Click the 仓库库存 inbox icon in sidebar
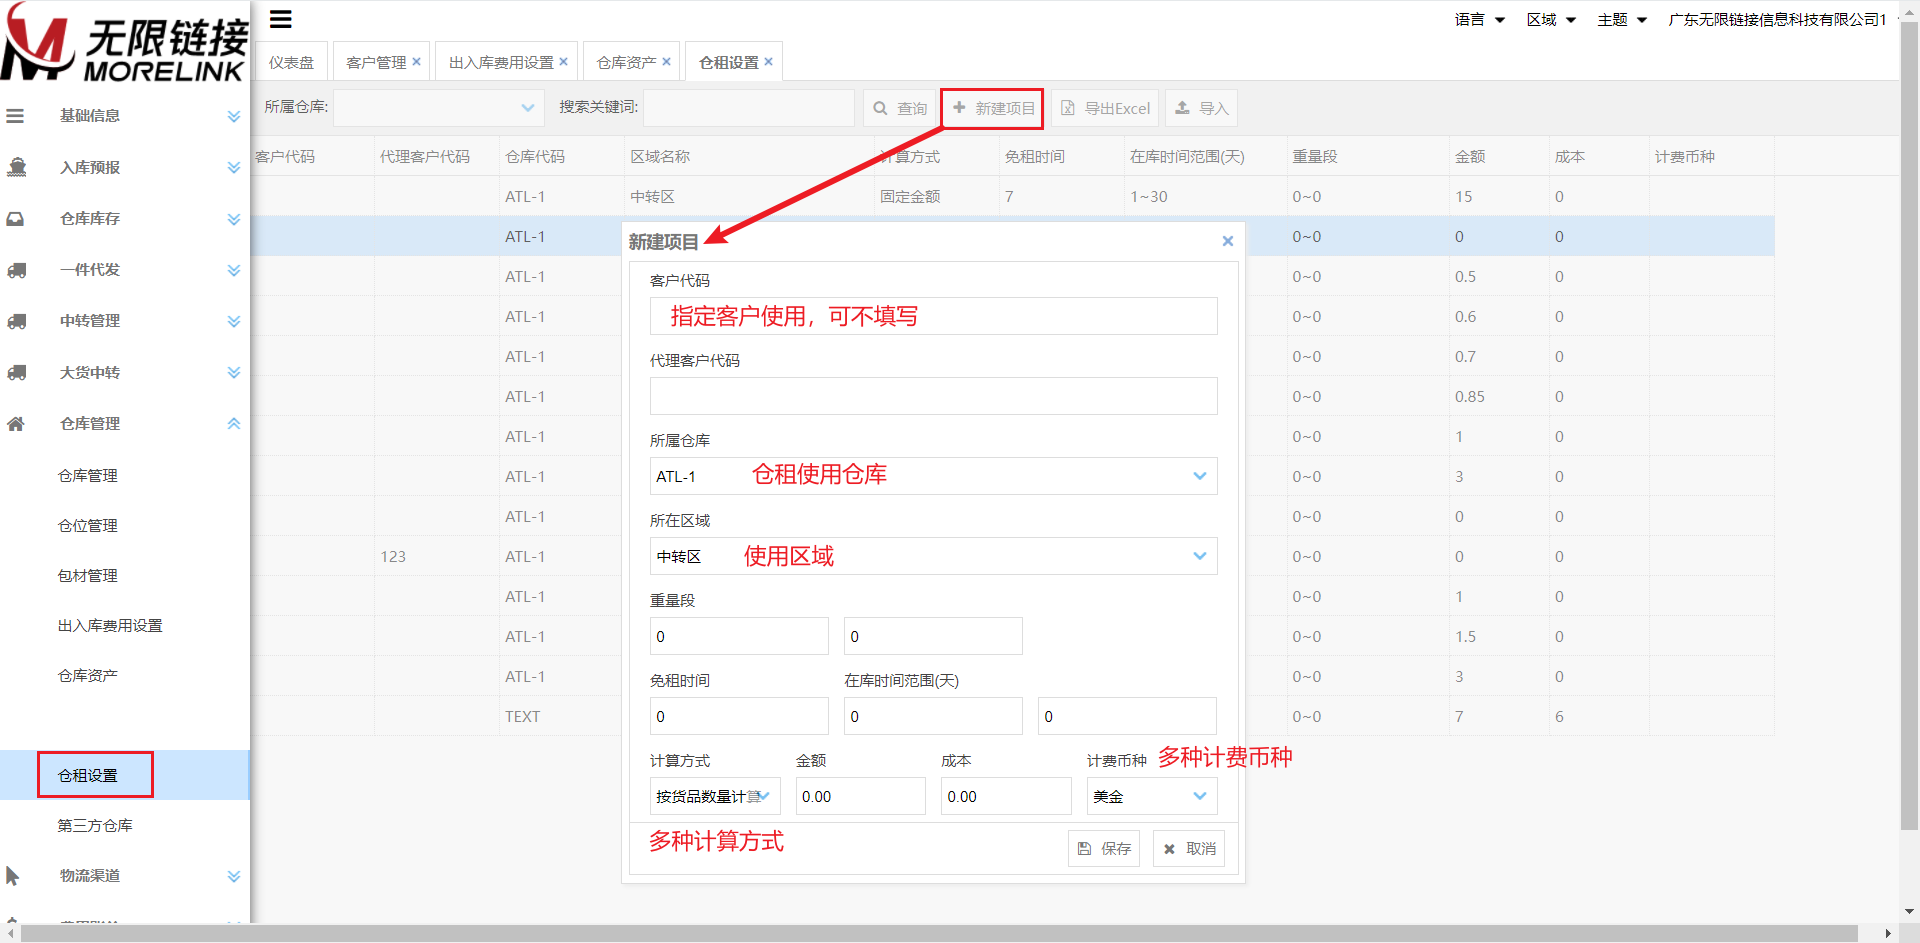Viewport: 1920px width, 943px height. click(x=15, y=218)
